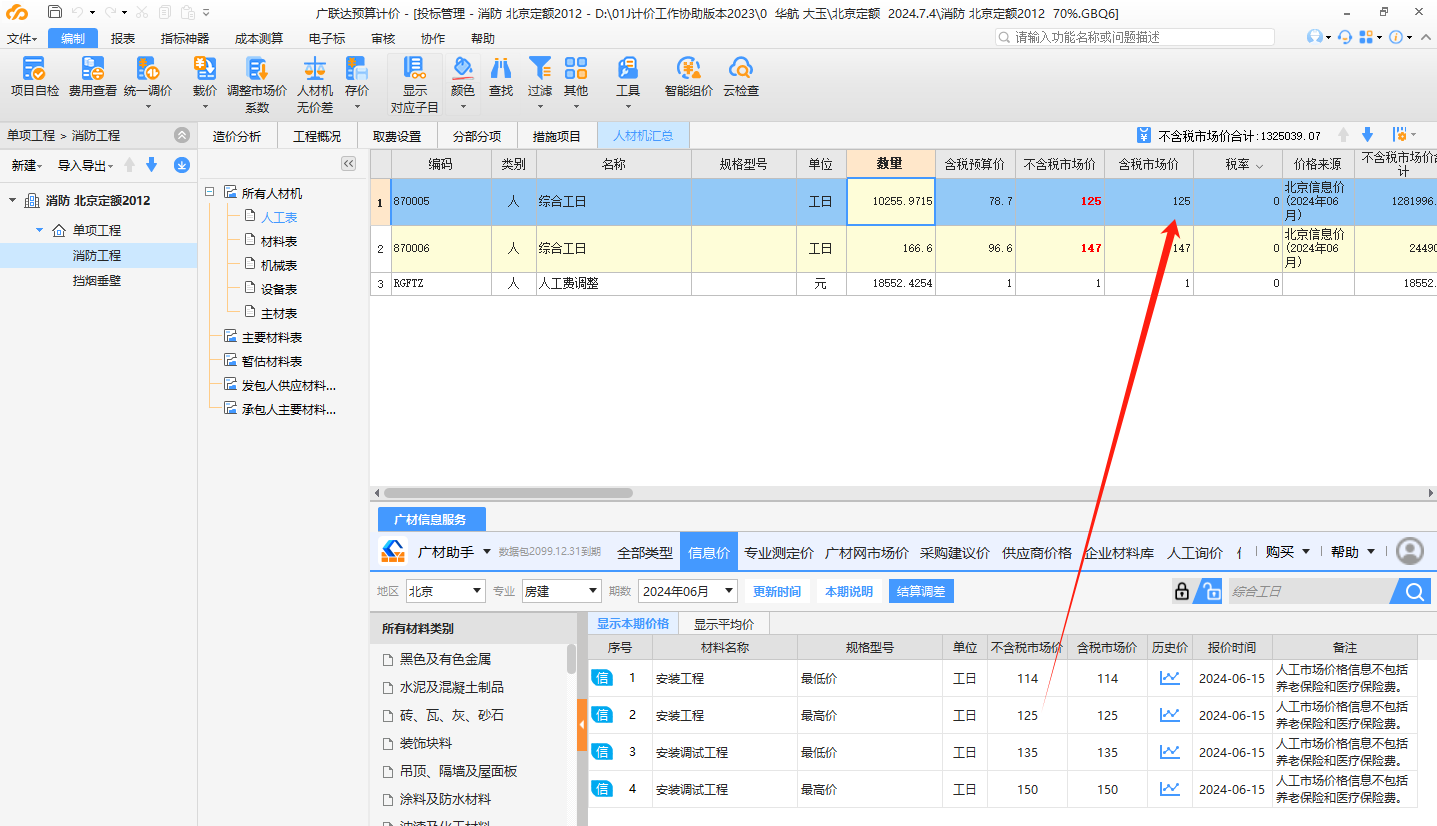Collapse the 单项工程 tree node

(39, 230)
